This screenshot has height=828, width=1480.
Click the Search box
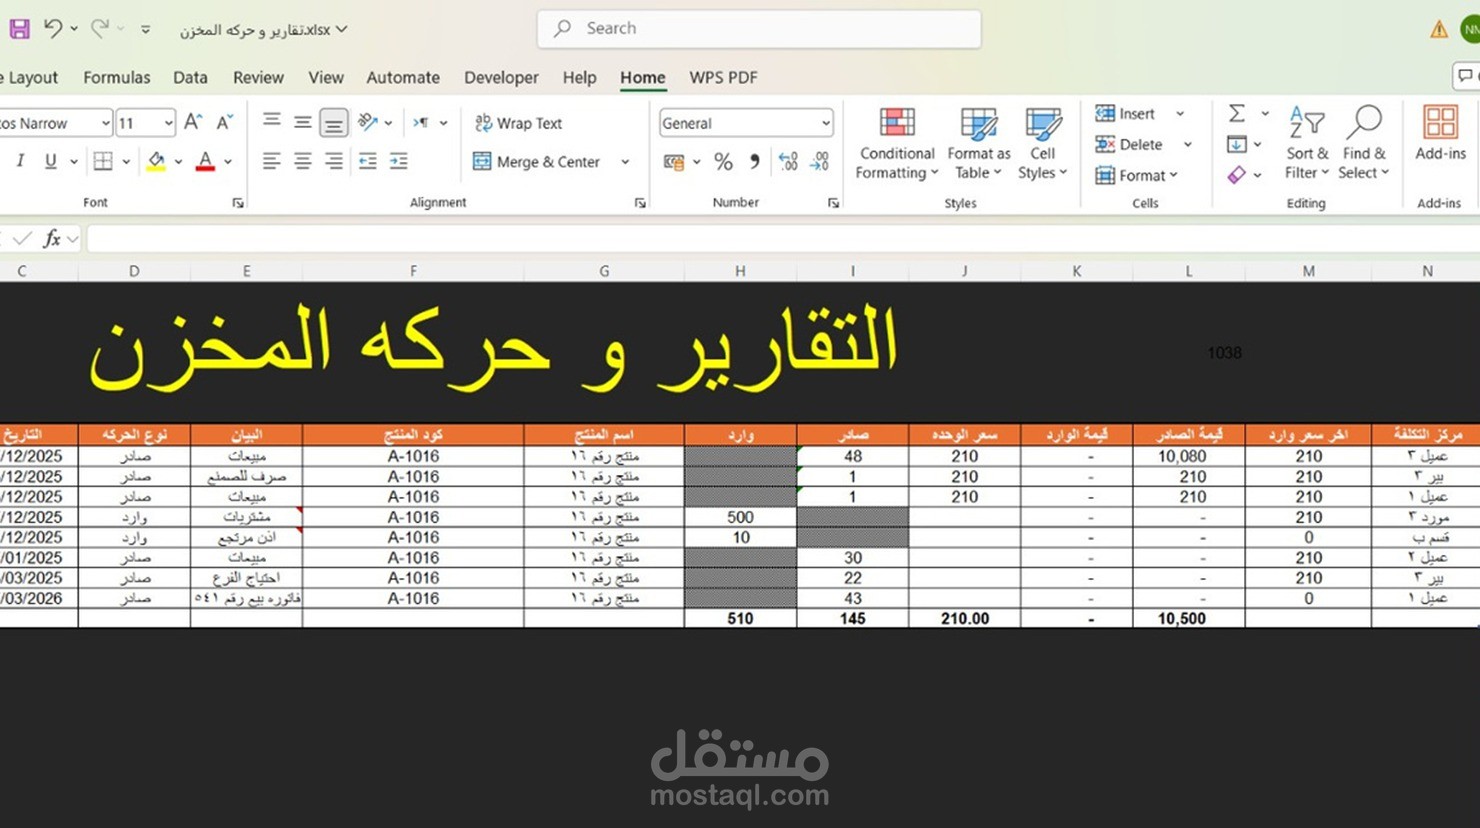pos(759,28)
